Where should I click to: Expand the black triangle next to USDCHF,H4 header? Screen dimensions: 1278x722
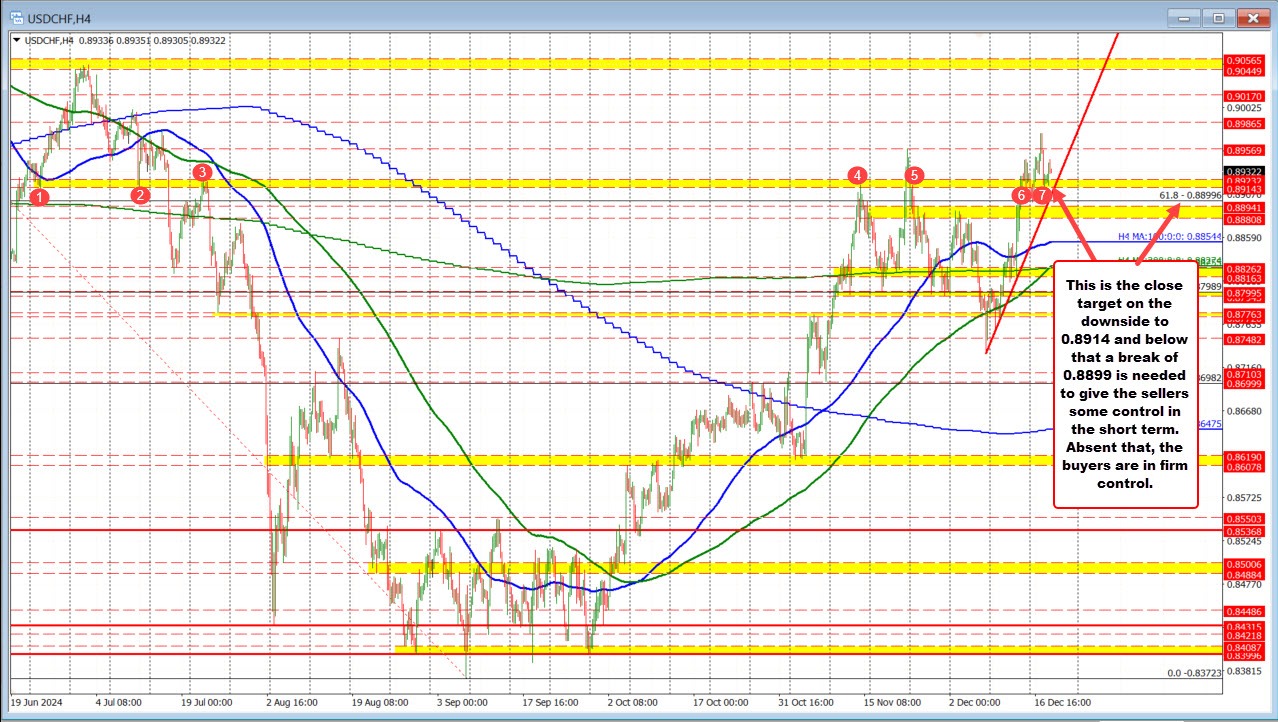tap(14, 40)
